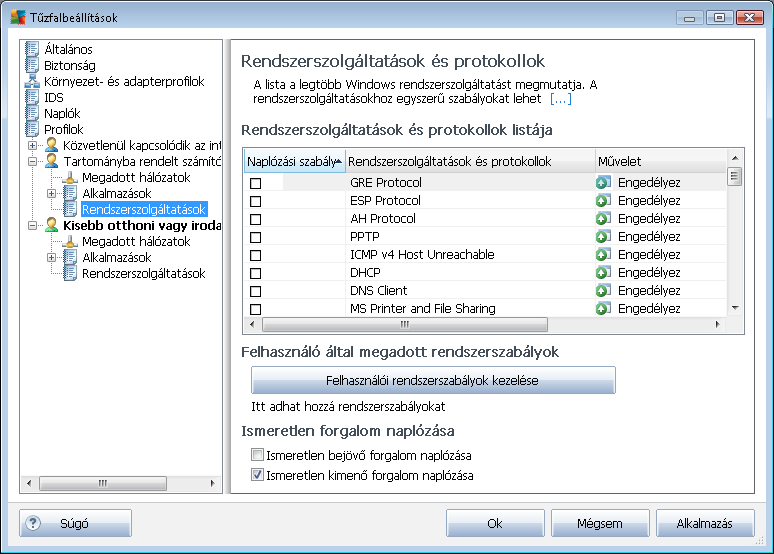Sort by Művelet column header
This screenshot has width=774, height=554.
pos(660,161)
